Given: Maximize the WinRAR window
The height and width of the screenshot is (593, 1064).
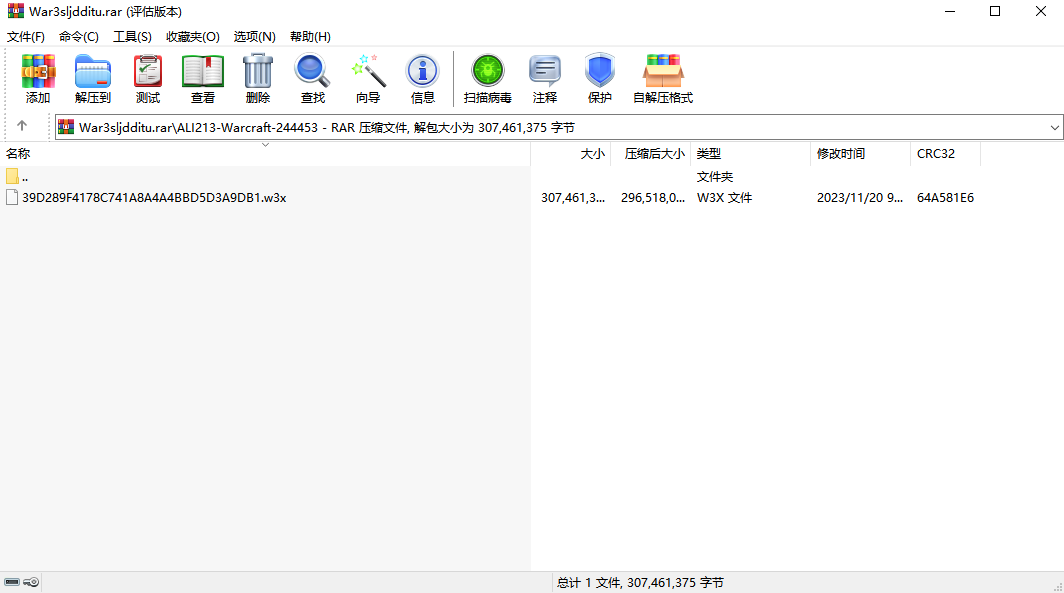Looking at the screenshot, I should pyautogui.click(x=995, y=11).
